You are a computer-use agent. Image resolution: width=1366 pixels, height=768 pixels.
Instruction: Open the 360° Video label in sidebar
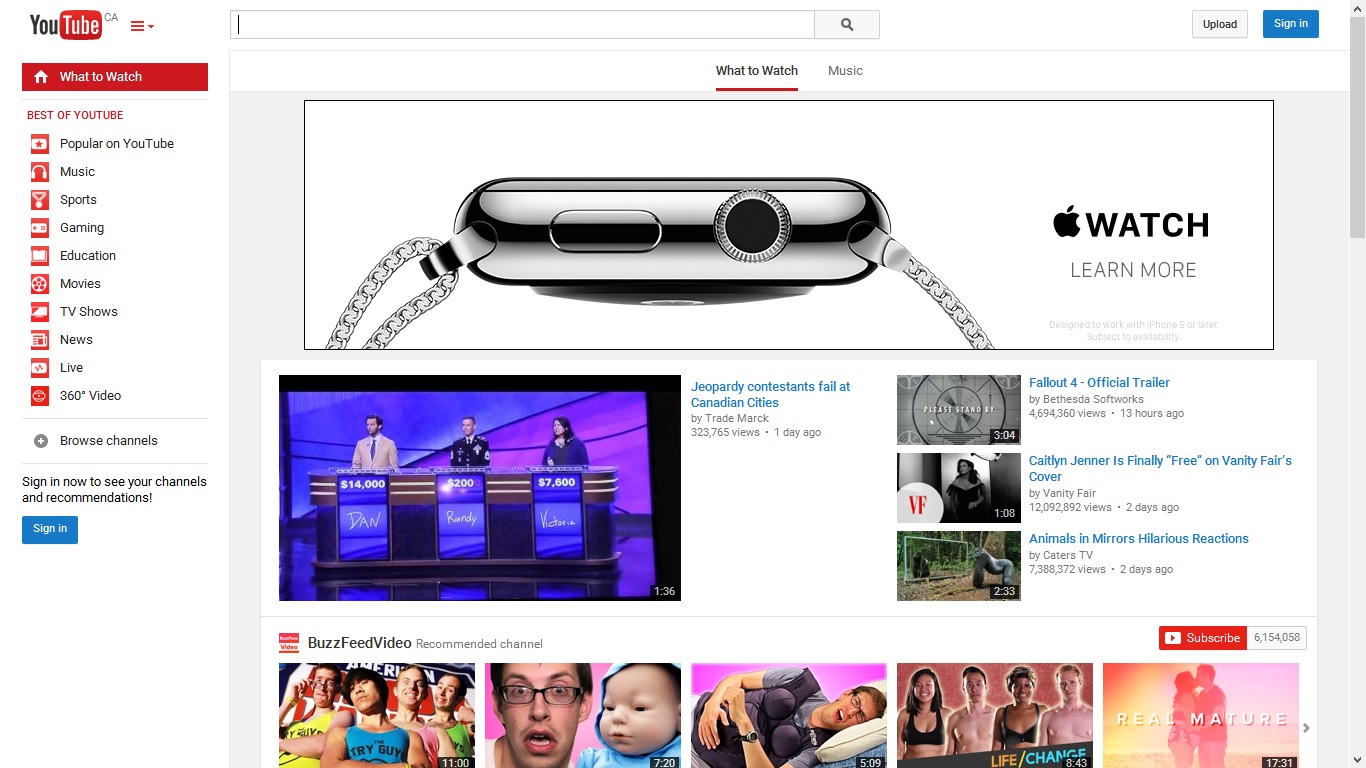(90, 396)
